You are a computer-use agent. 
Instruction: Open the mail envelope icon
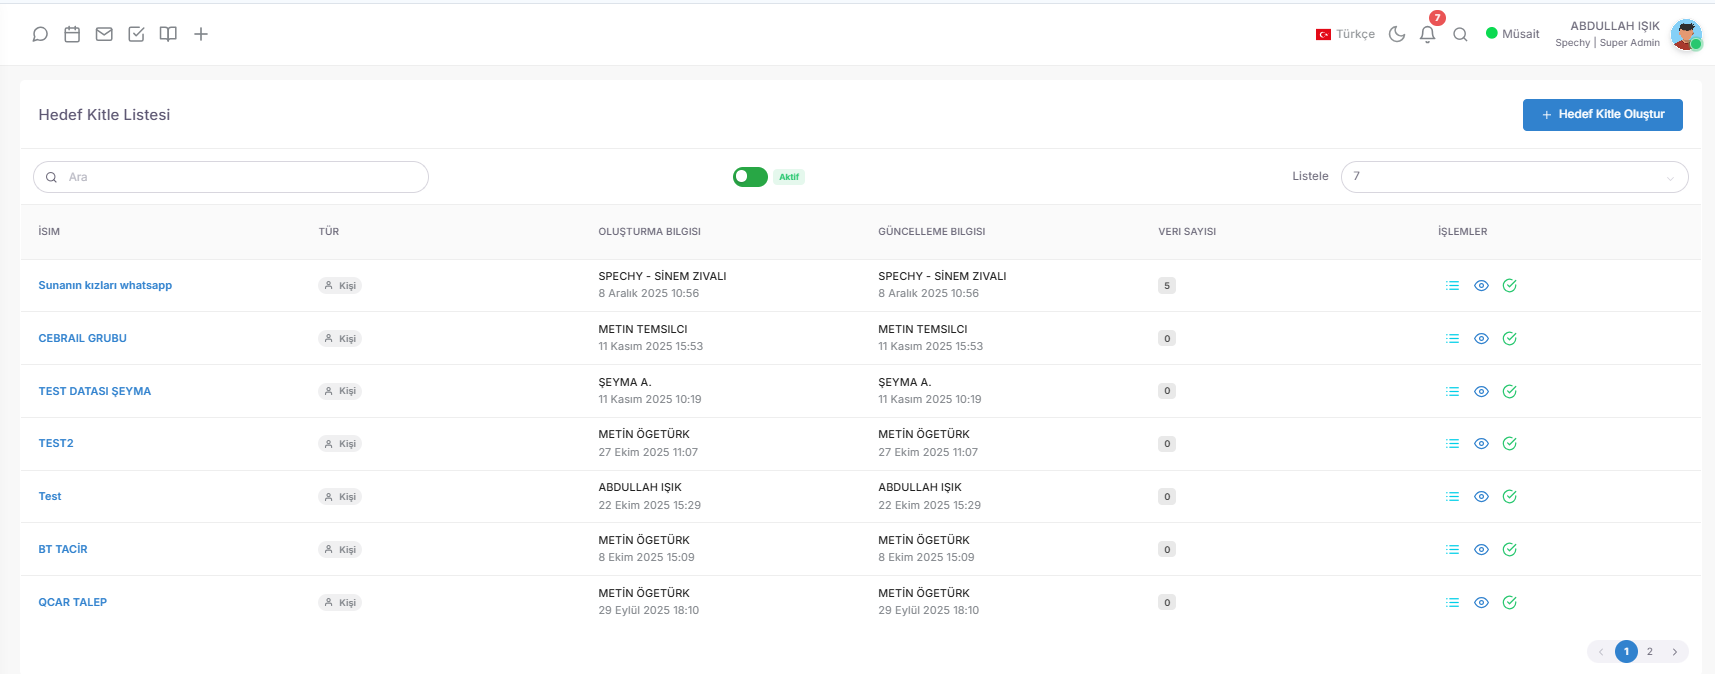(104, 34)
